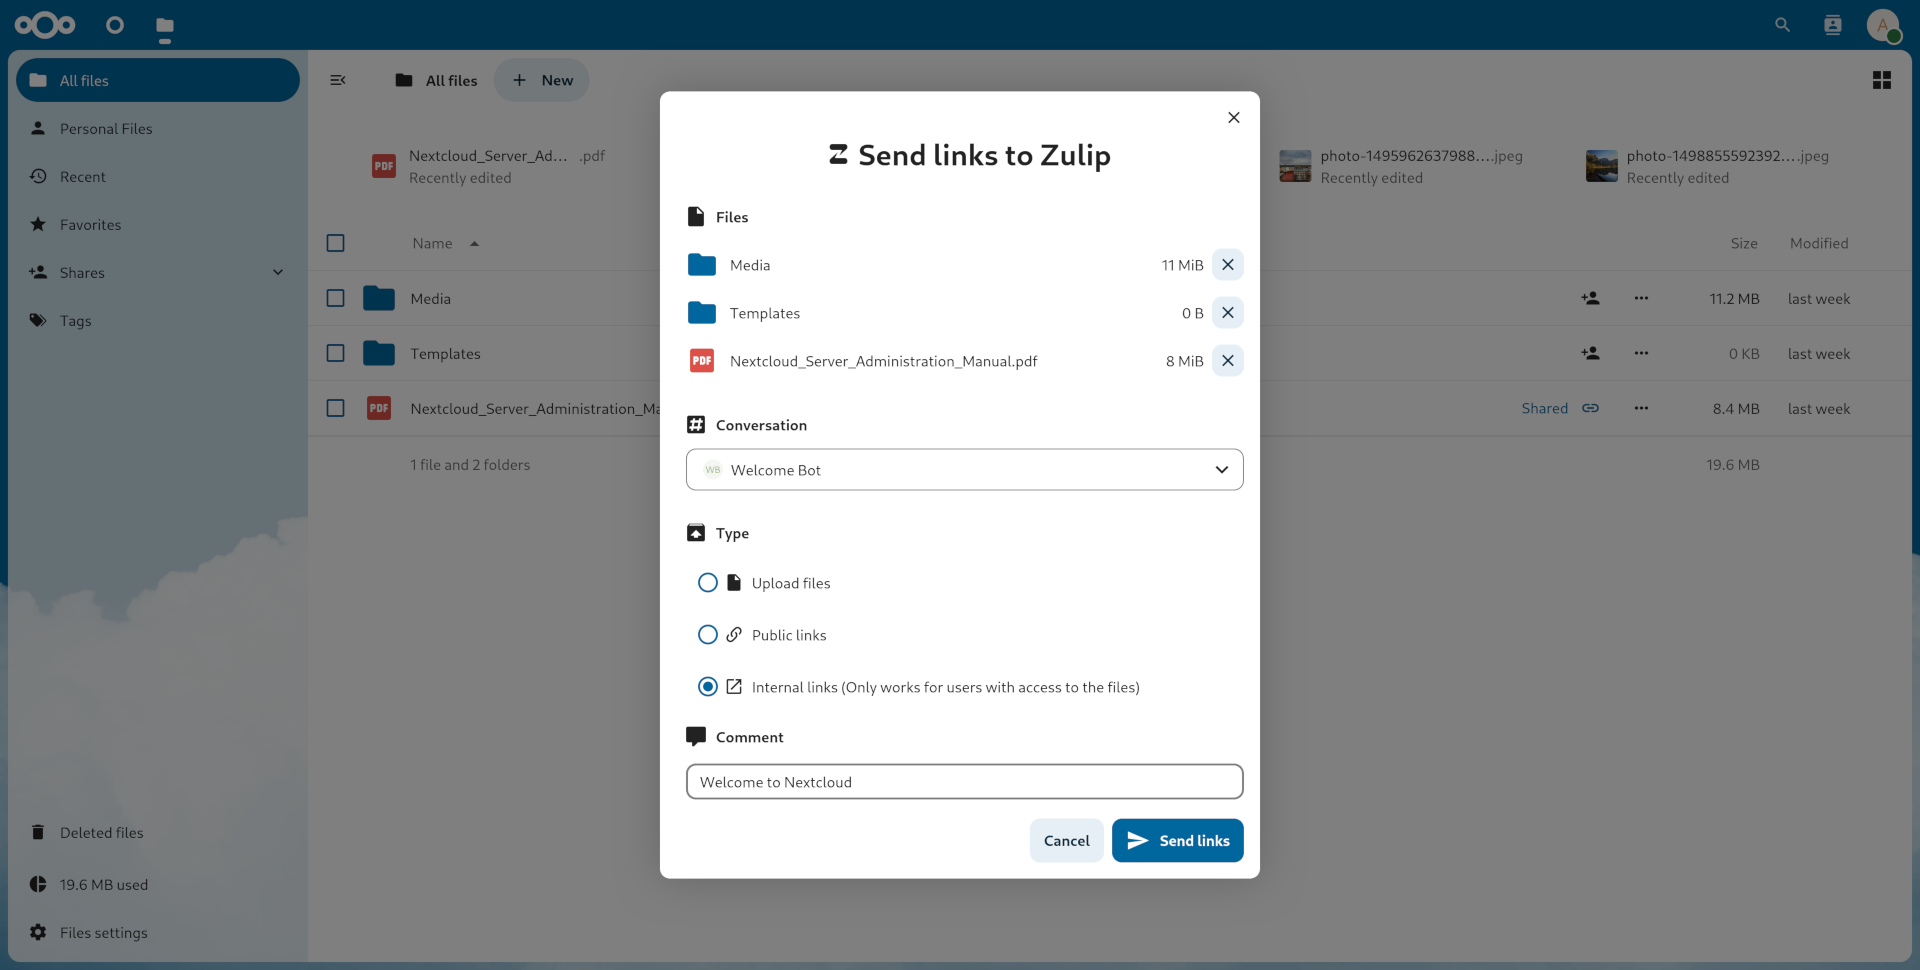Remove Media from the files list

[x=1227, y=265]
